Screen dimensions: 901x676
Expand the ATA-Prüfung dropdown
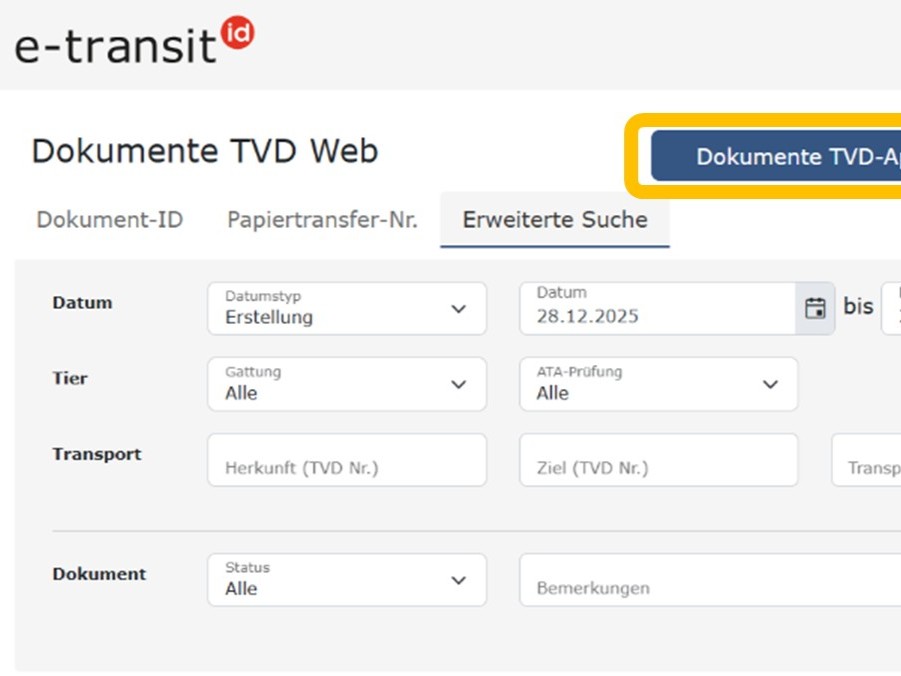[658, 384]
